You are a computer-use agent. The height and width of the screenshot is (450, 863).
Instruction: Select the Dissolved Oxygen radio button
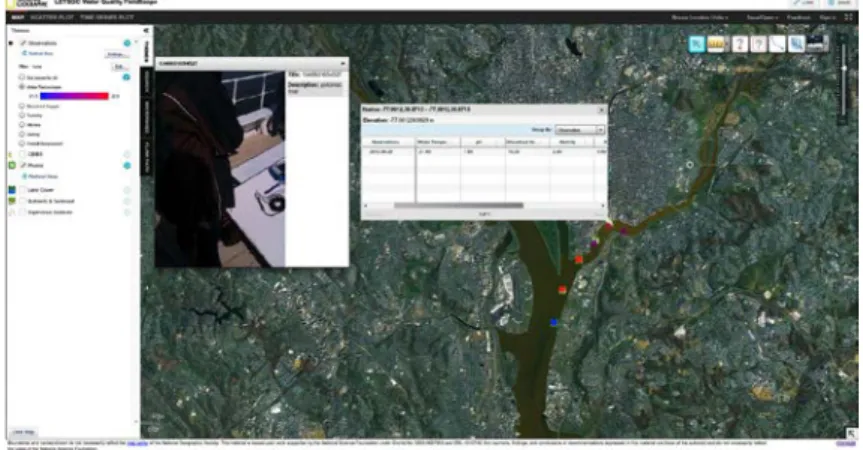coord(23,106)
